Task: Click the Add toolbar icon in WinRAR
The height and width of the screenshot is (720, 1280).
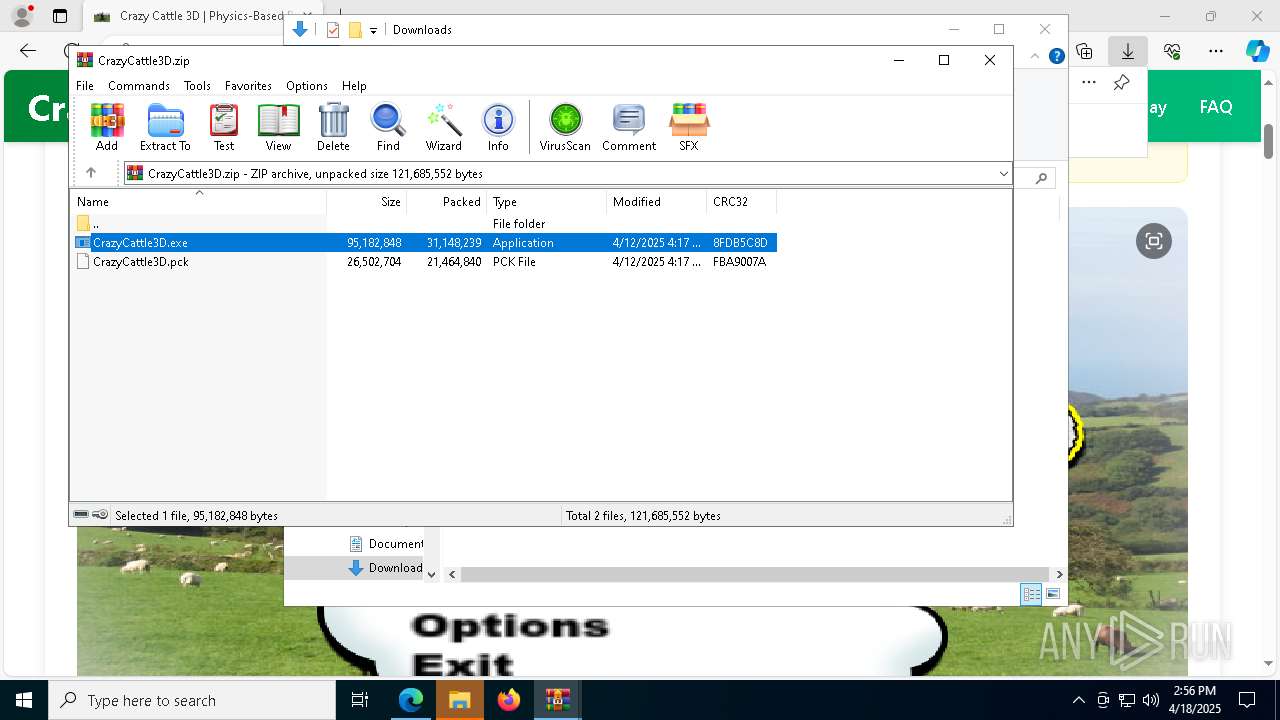Action: coord(107,127)
